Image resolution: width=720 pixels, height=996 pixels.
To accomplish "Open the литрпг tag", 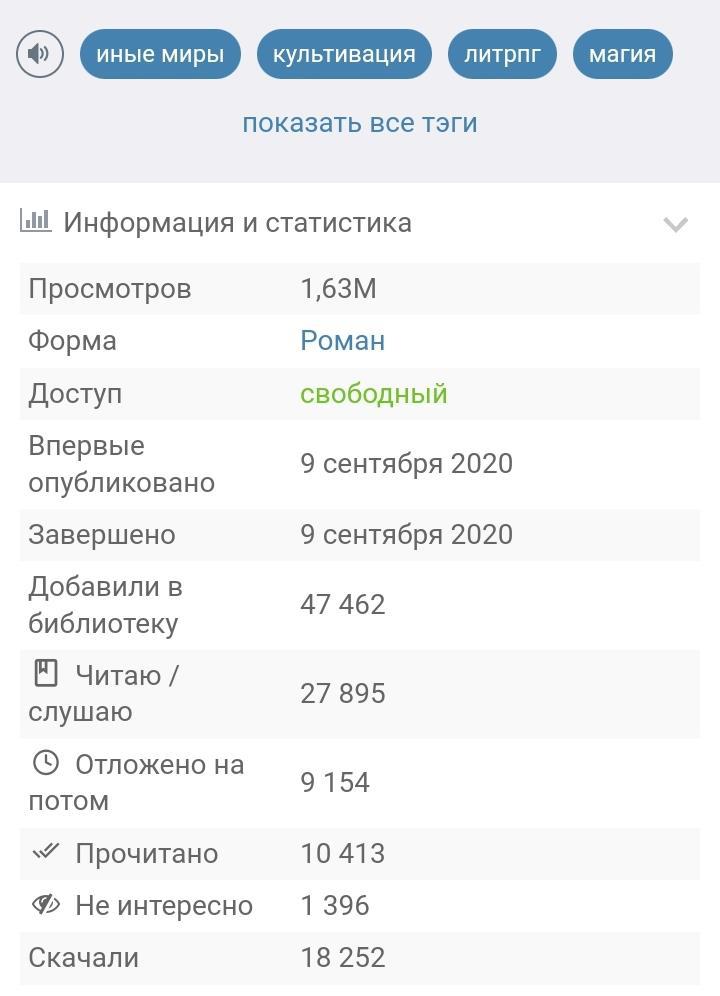I will click(502, 54).
